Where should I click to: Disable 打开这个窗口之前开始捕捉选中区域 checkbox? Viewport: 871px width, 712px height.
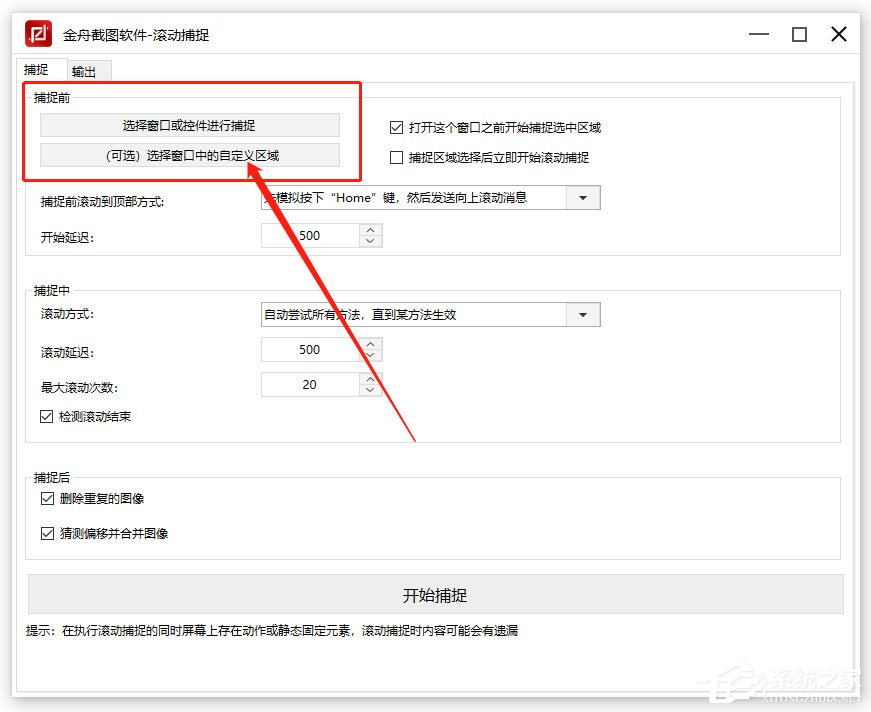click(x=396, y=127)
